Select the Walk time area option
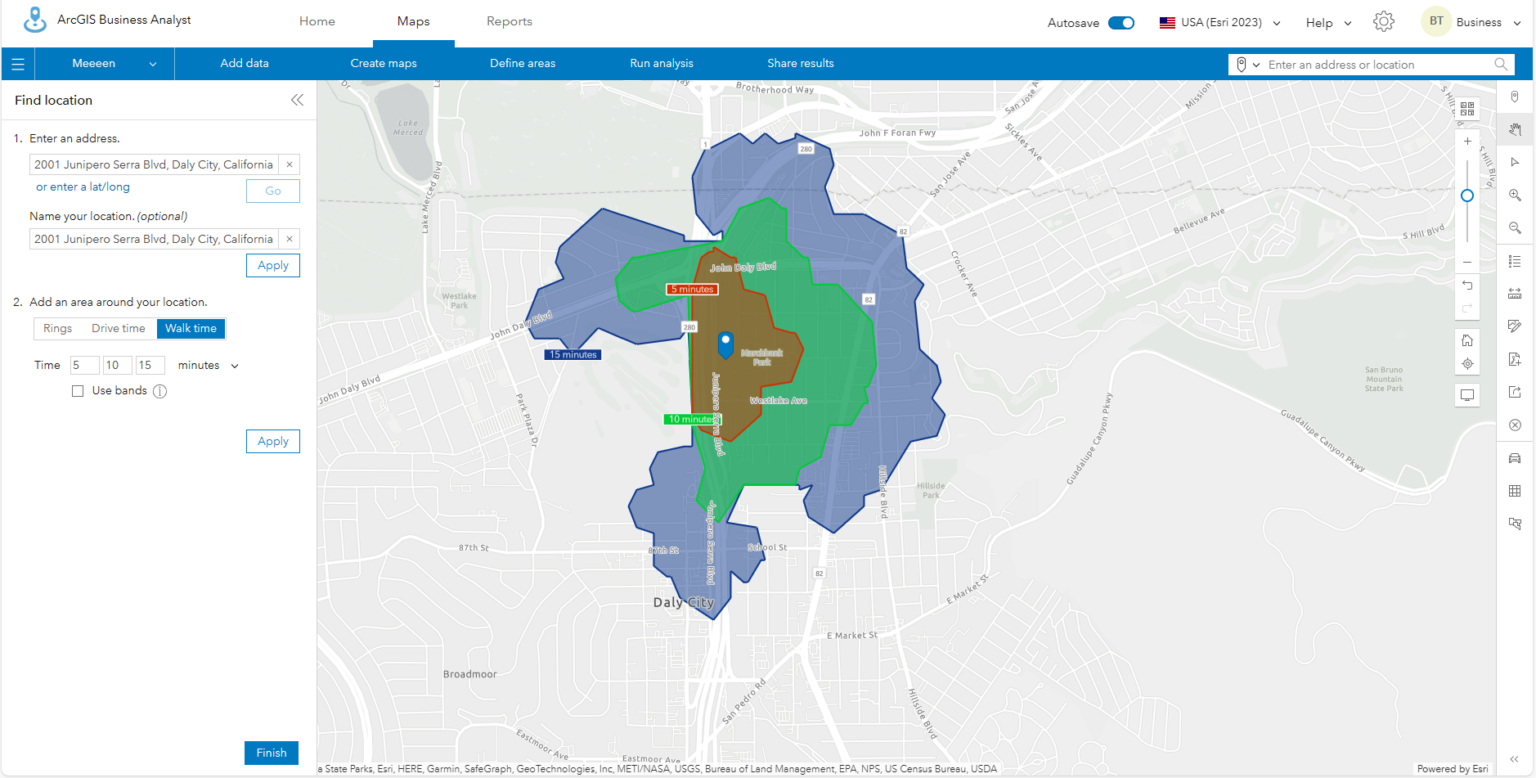Screen dimensions: 1536x778 (x=191, y=328)
